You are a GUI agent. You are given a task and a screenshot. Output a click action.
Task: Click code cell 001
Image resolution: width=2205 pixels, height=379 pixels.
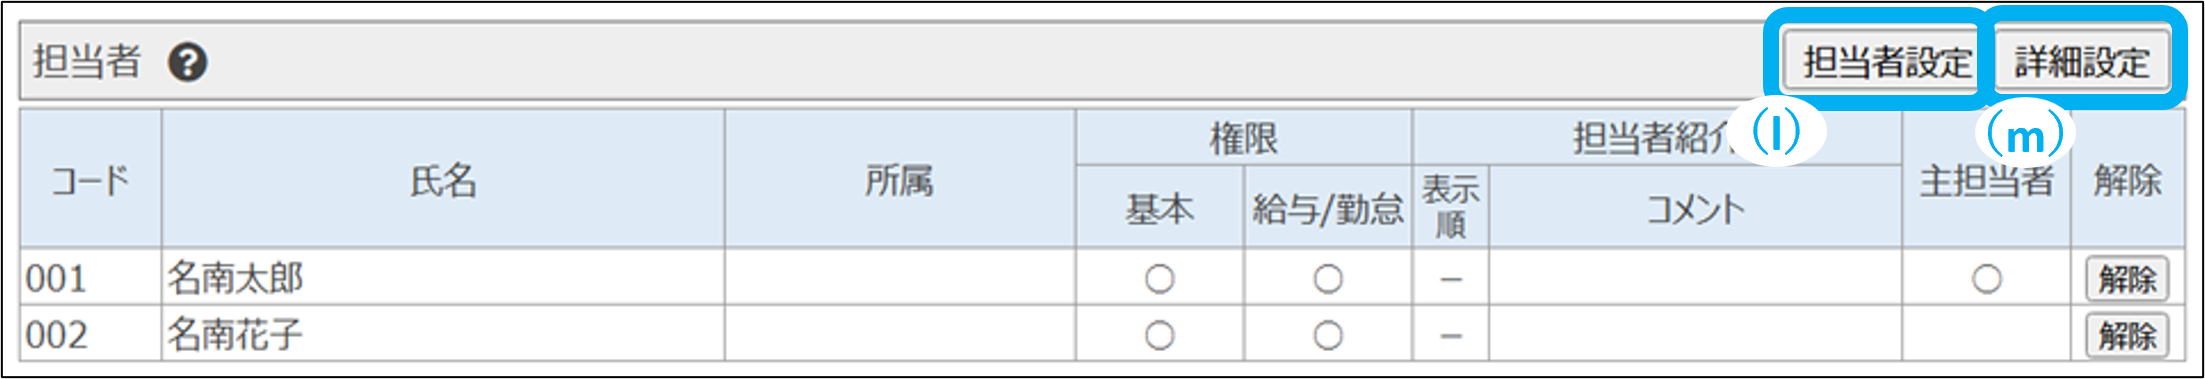click(x=91, y=278)
